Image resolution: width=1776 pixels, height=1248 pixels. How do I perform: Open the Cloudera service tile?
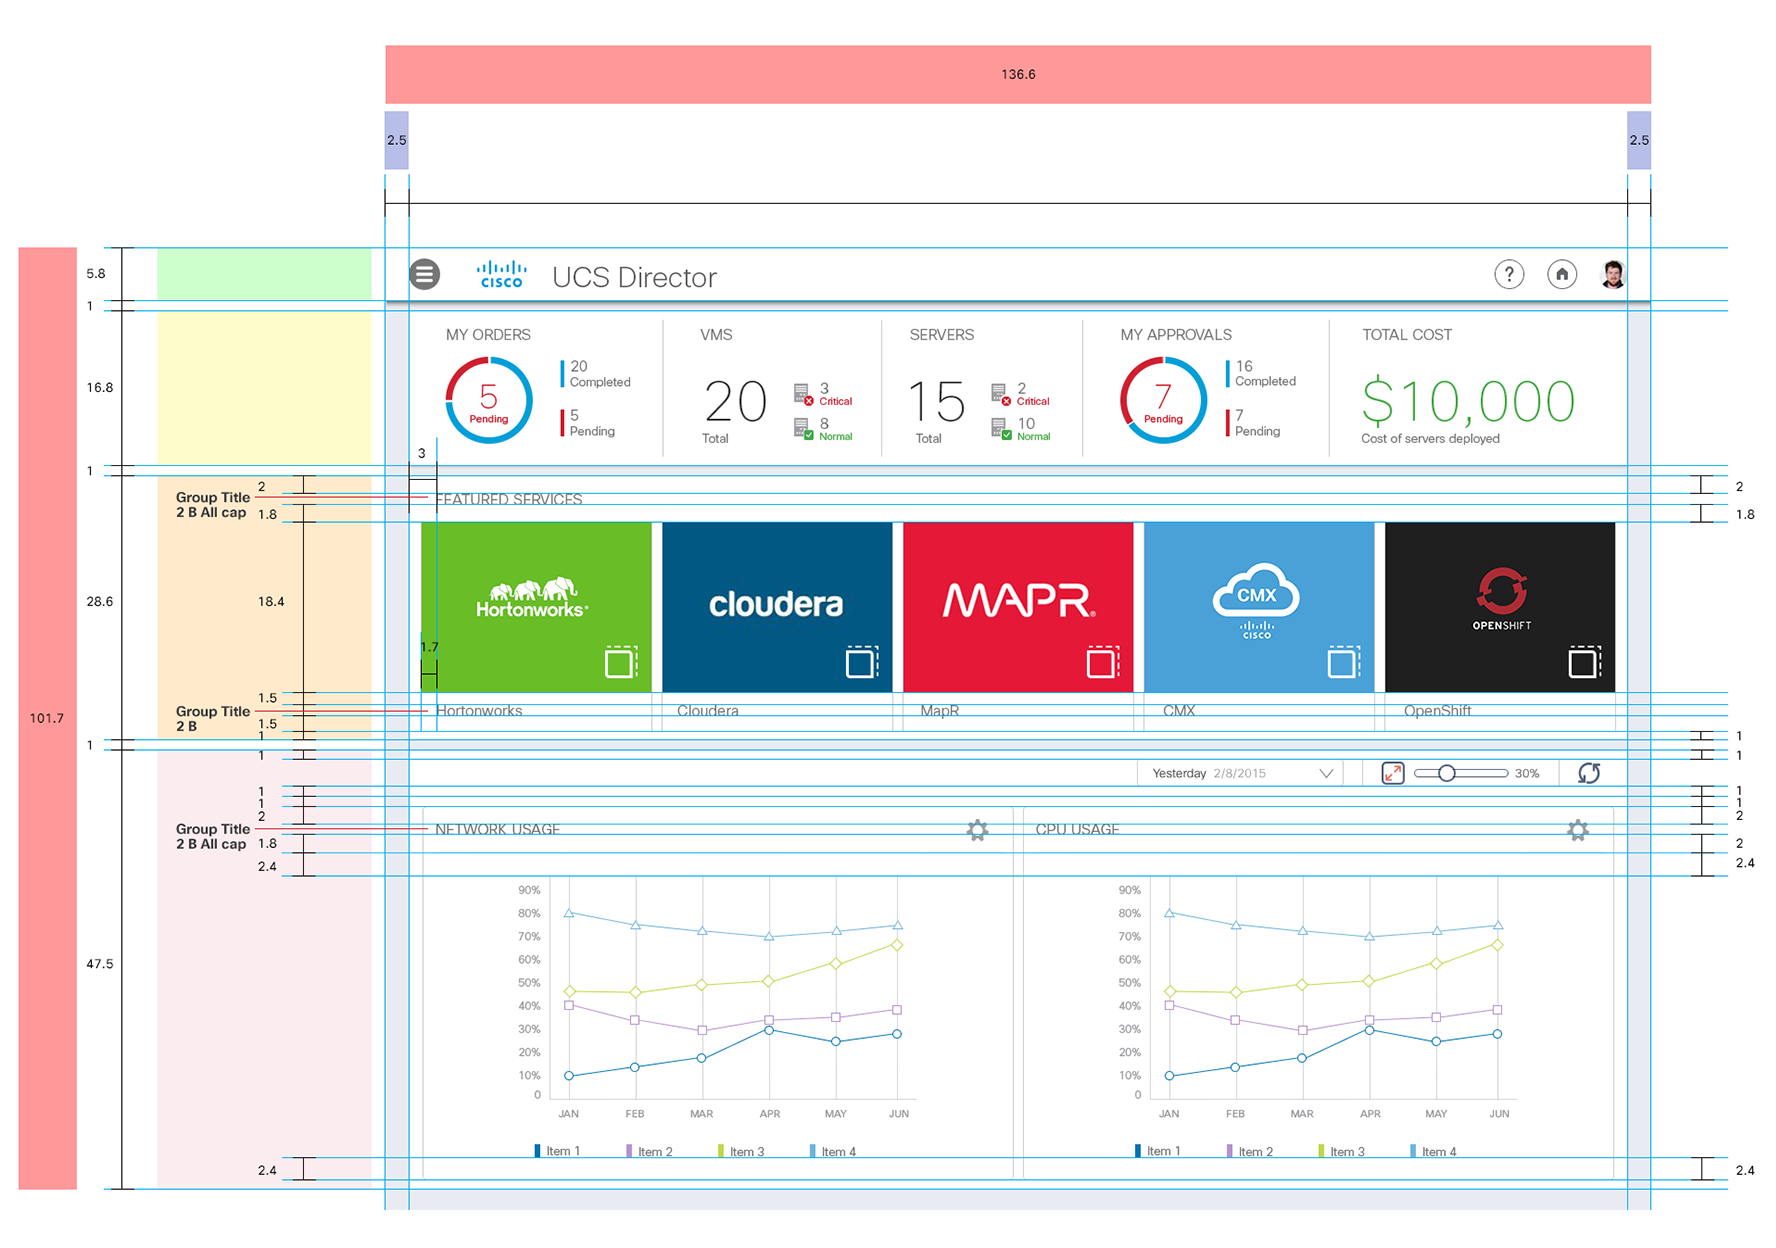pos(777,607)
